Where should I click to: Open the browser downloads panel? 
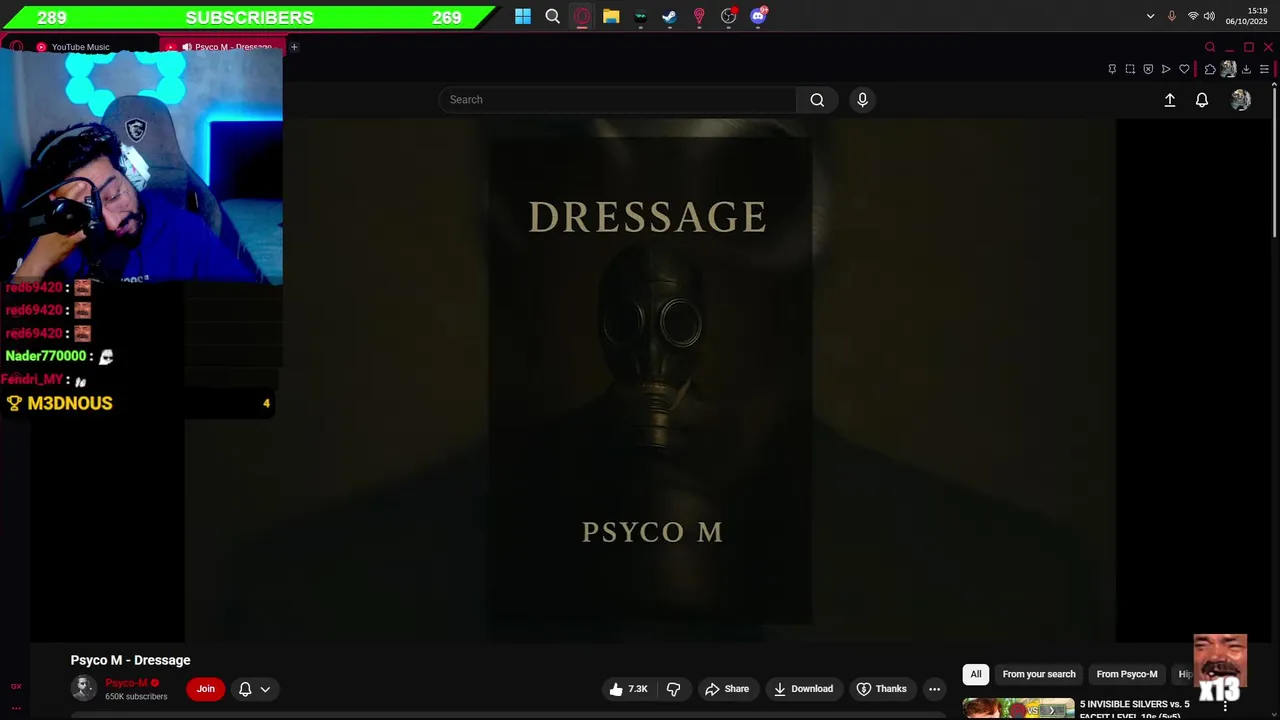[x=1246, y=69]
